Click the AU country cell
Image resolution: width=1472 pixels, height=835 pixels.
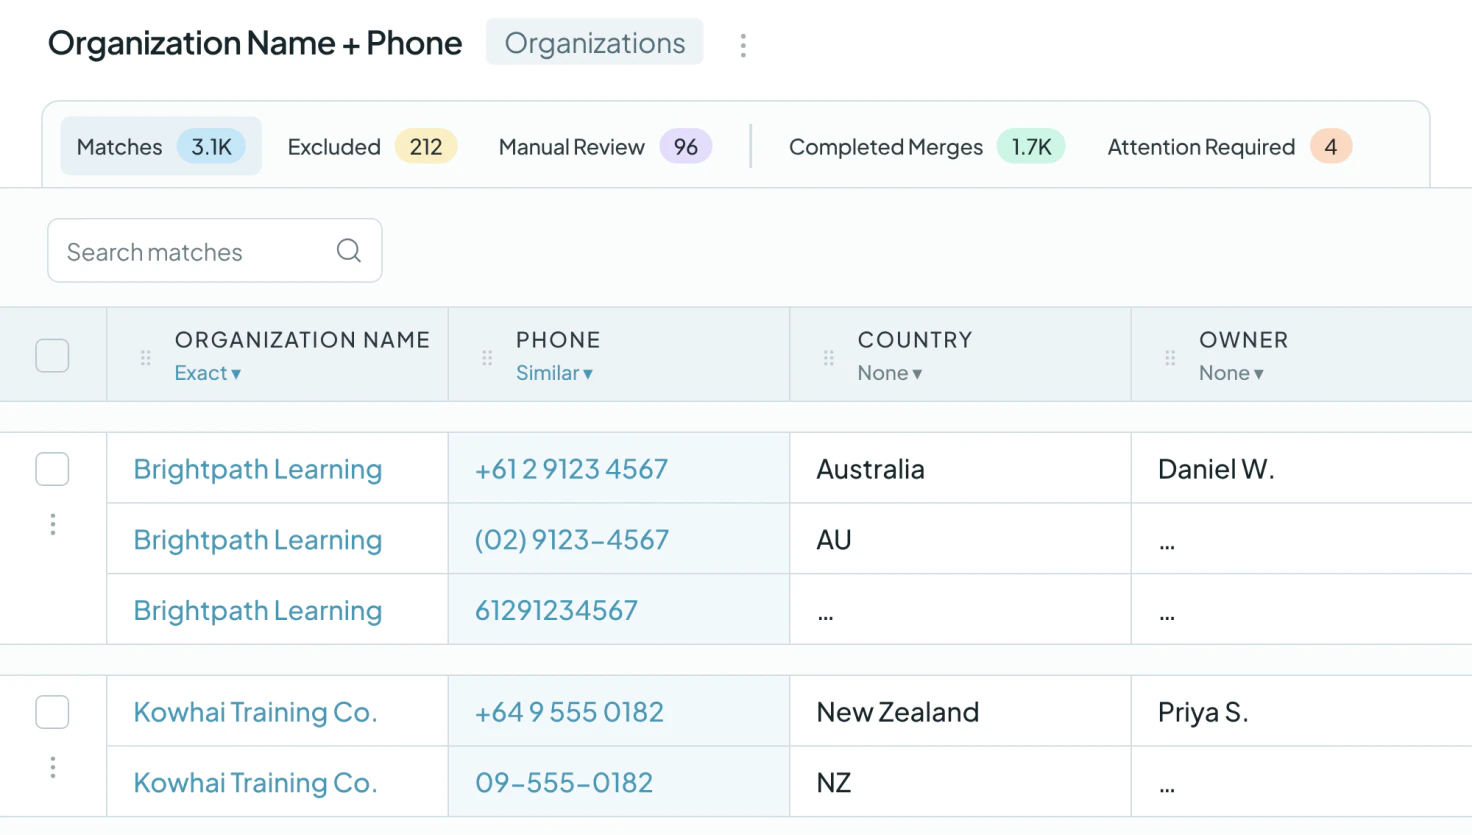(960, 539)
